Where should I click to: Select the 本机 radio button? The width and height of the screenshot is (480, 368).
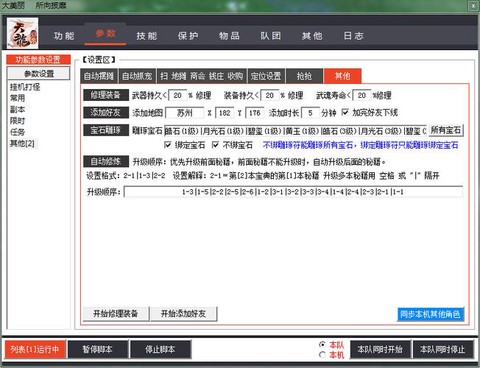(322, 355)
